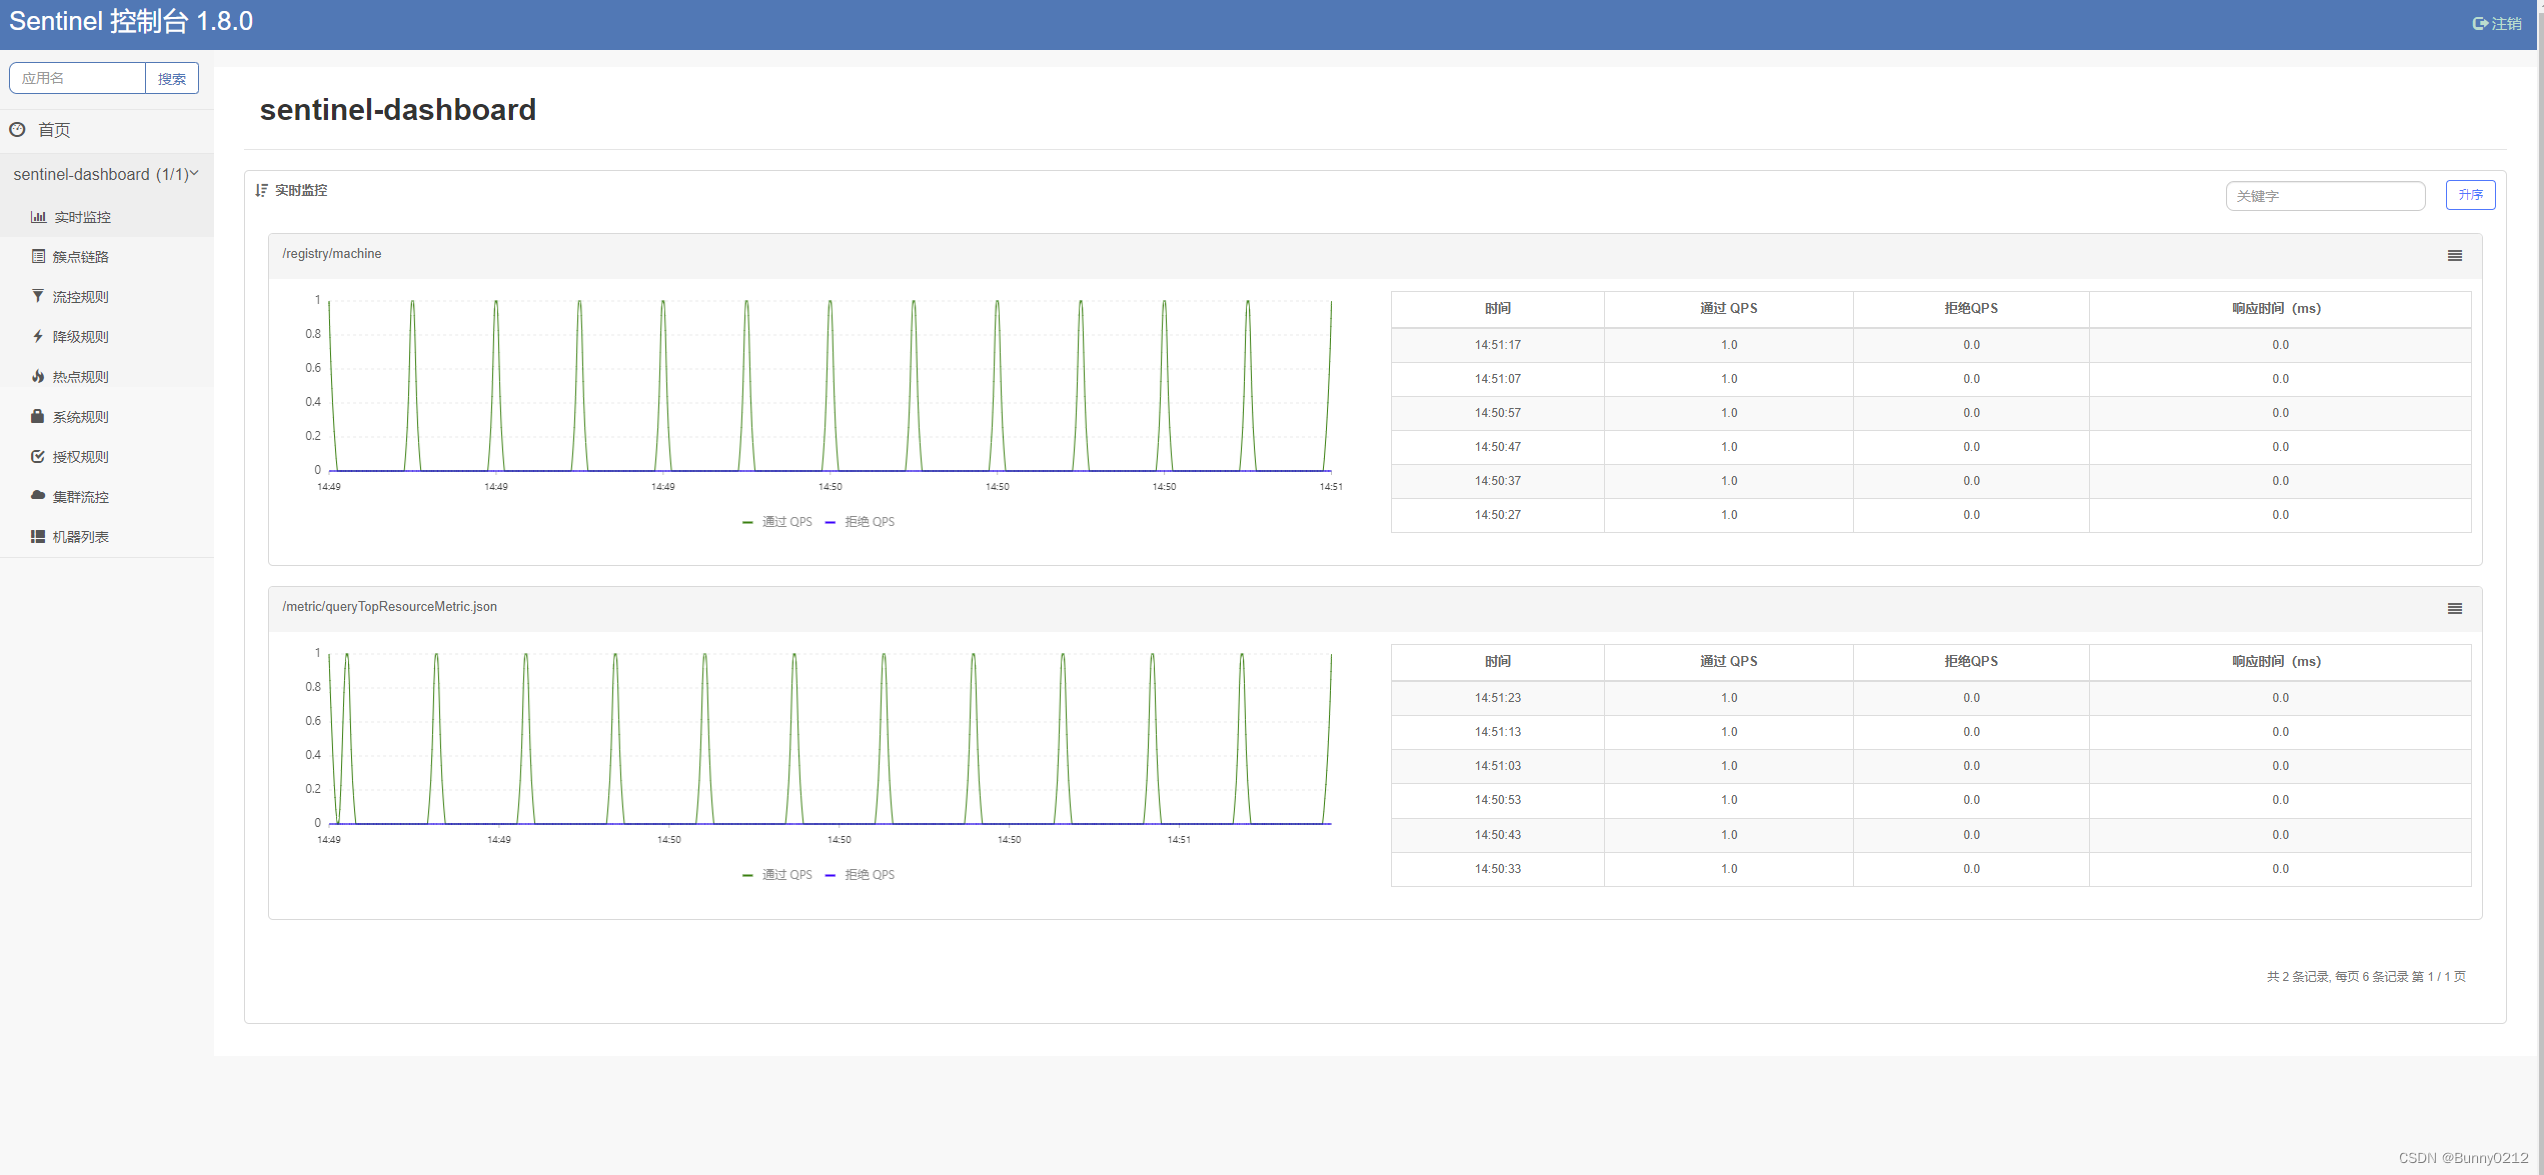Click the 升序 sort order button
2544x1175 pixels.
(x=2470, y=195)
